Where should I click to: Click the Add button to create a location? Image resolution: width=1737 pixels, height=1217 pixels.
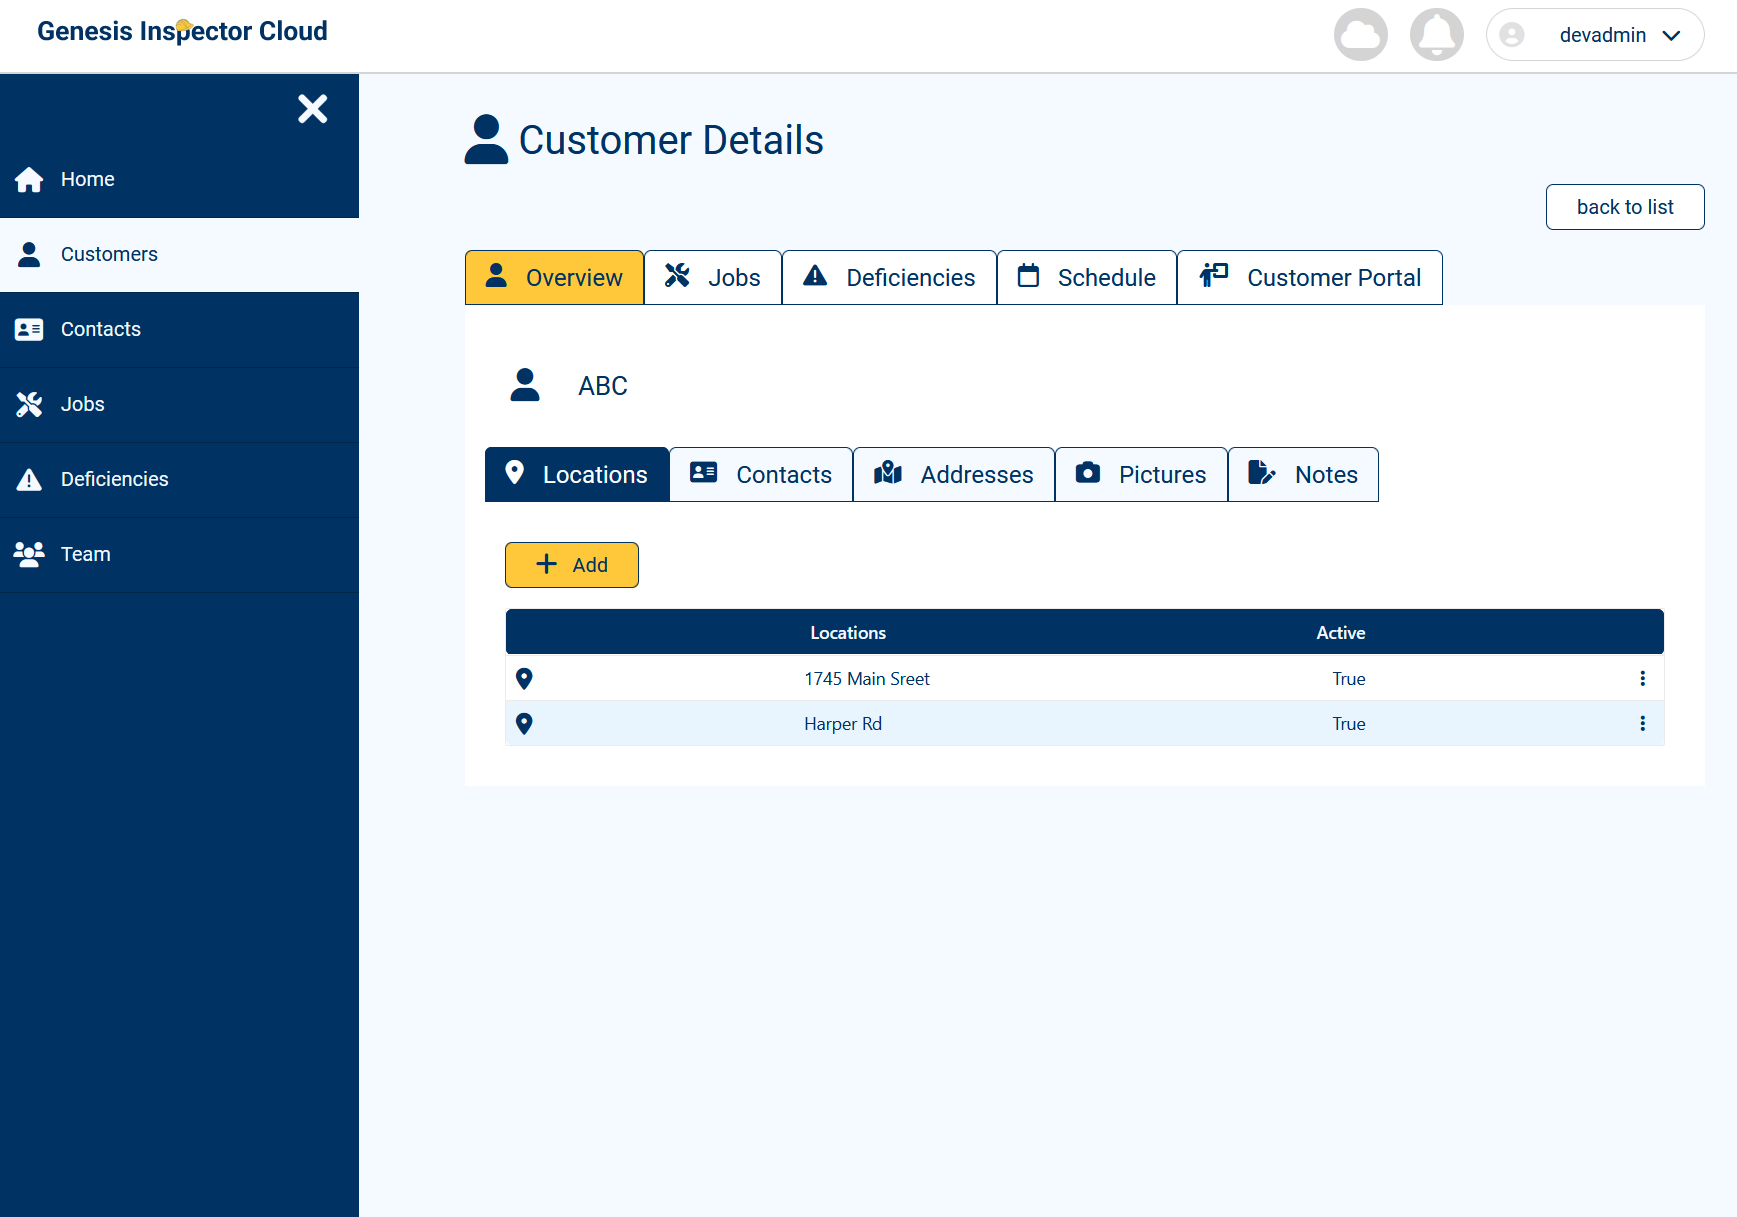571,564
